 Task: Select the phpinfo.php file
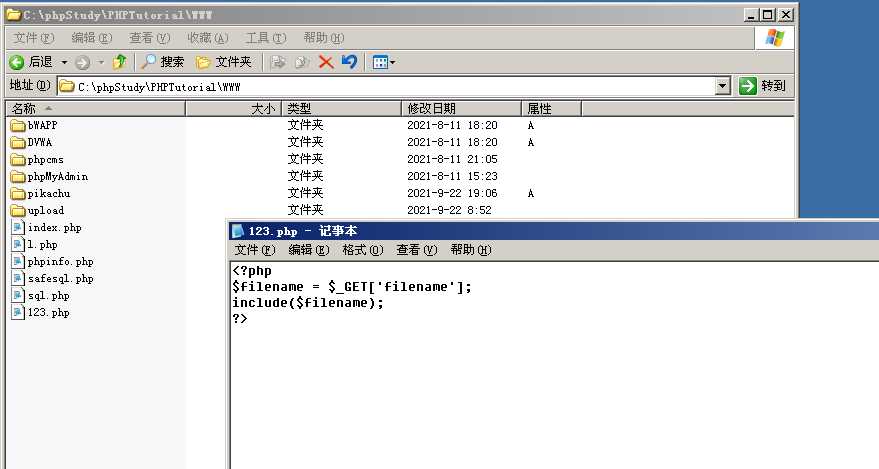60,262
